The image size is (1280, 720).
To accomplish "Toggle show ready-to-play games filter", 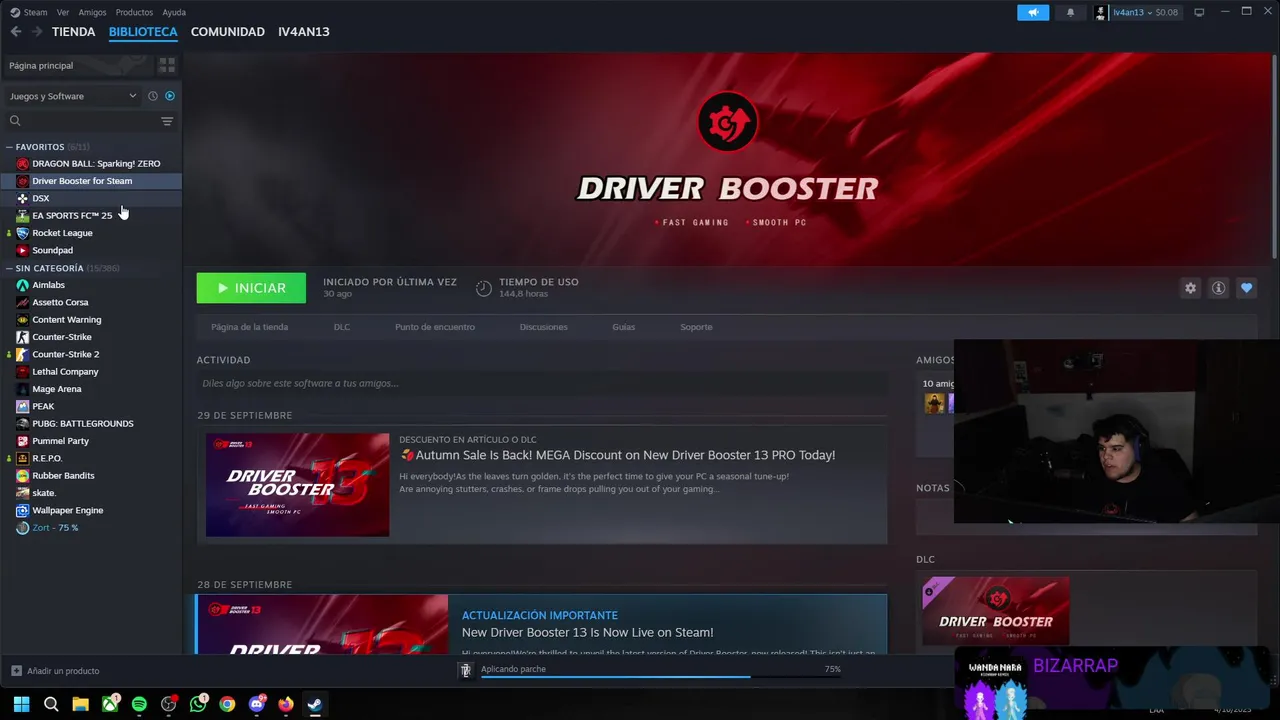I will (x=170, y=96).
